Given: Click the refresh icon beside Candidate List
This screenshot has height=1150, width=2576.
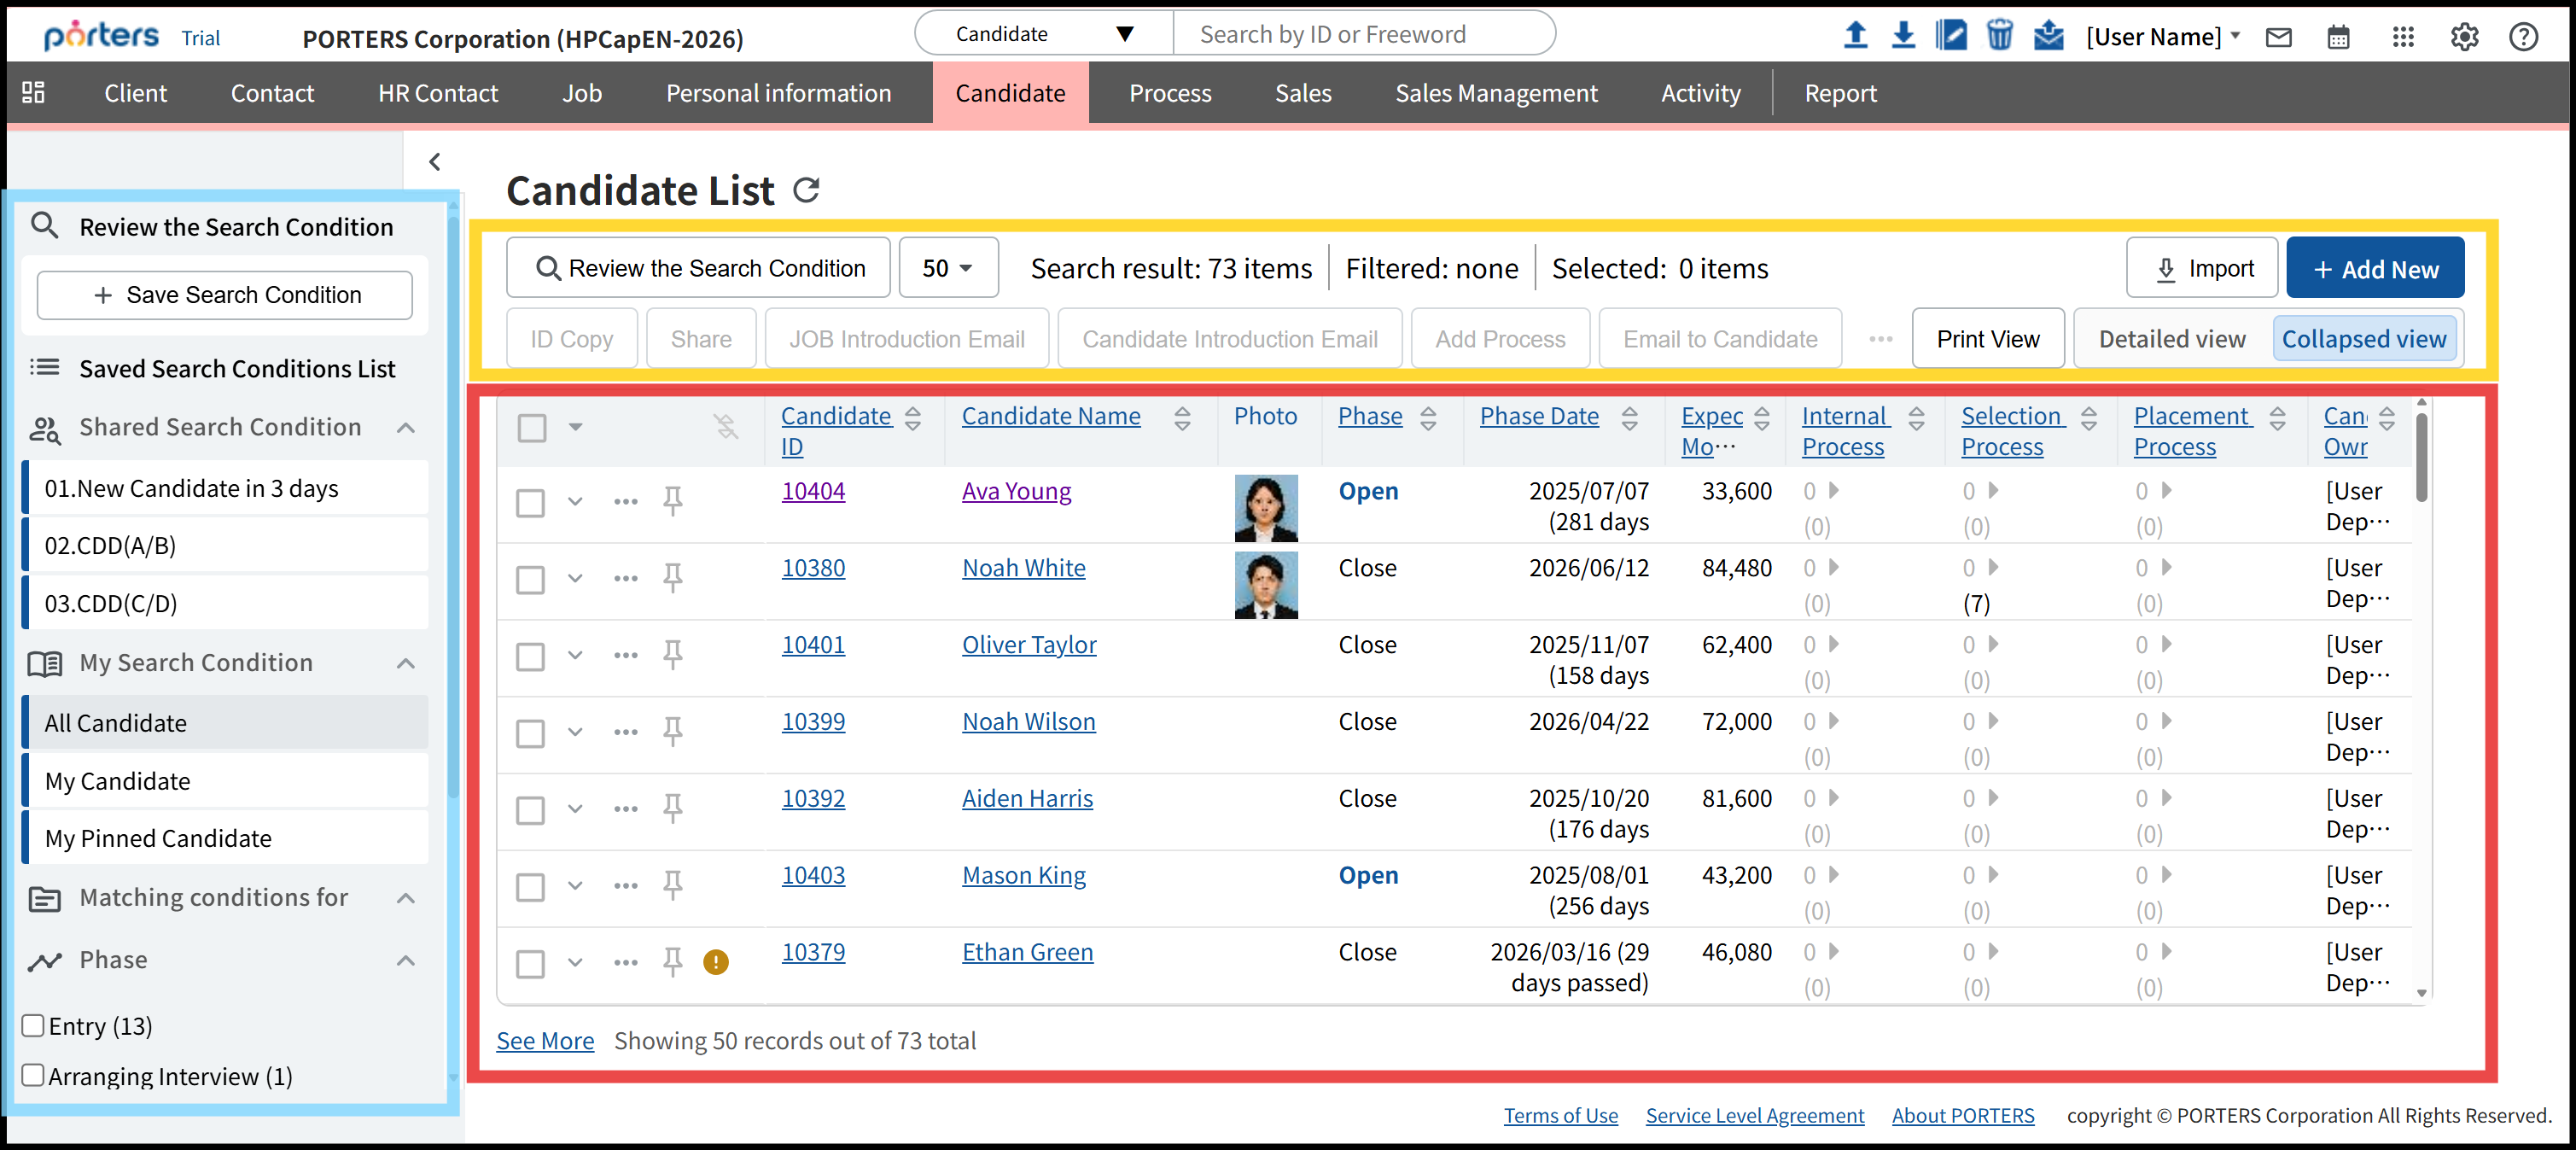Looking at the screenshot, I should point(806,190).
